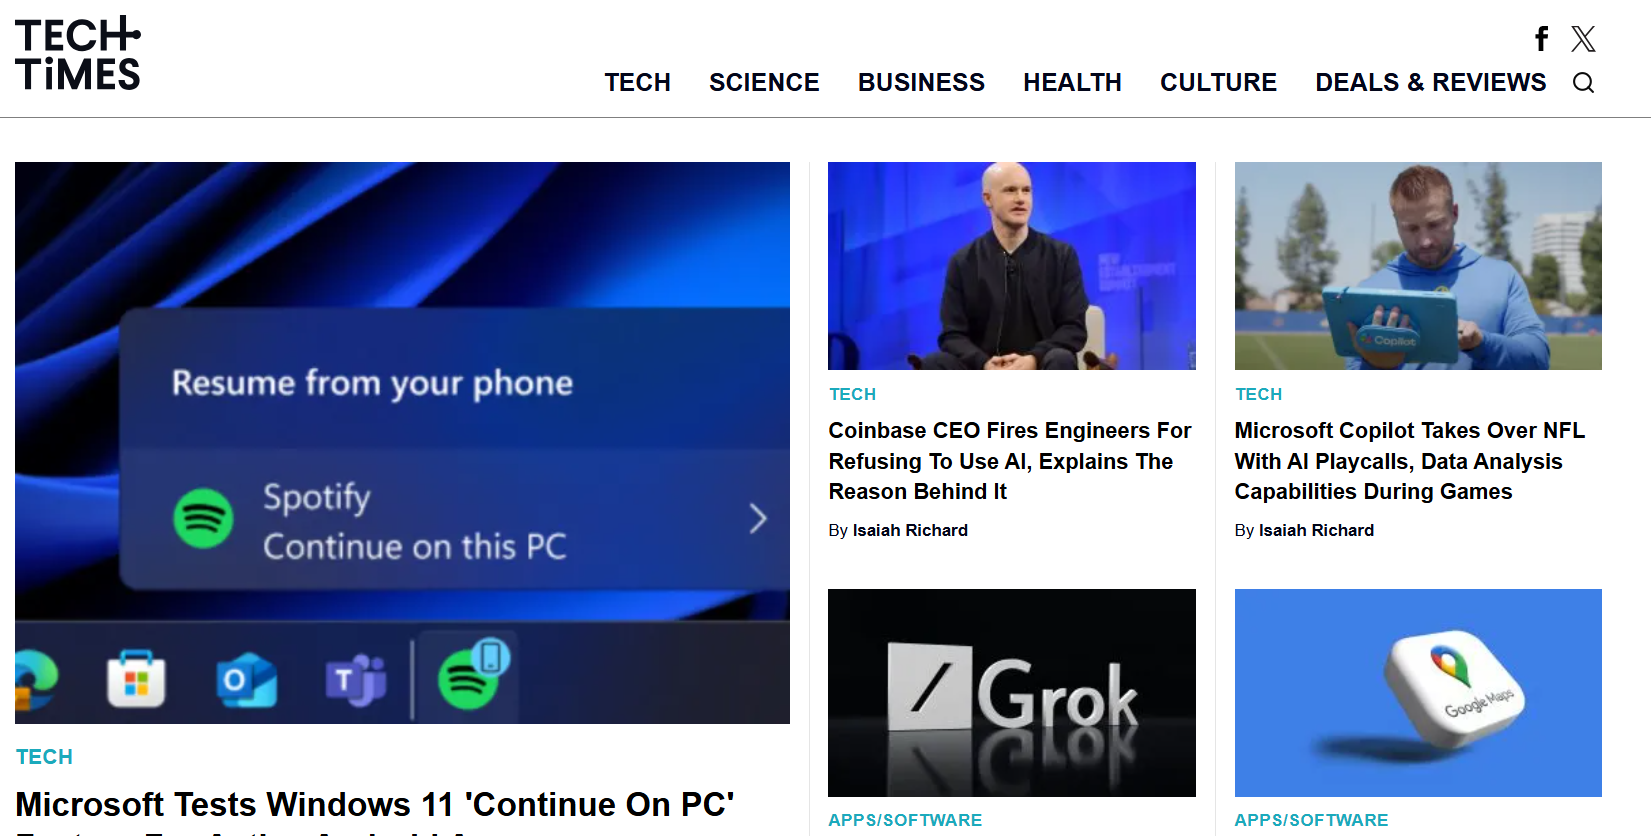Open the Windows 11 Spotify featured image
The height and width of the screenshot is (836, 1651).
(x=402, y=442)
